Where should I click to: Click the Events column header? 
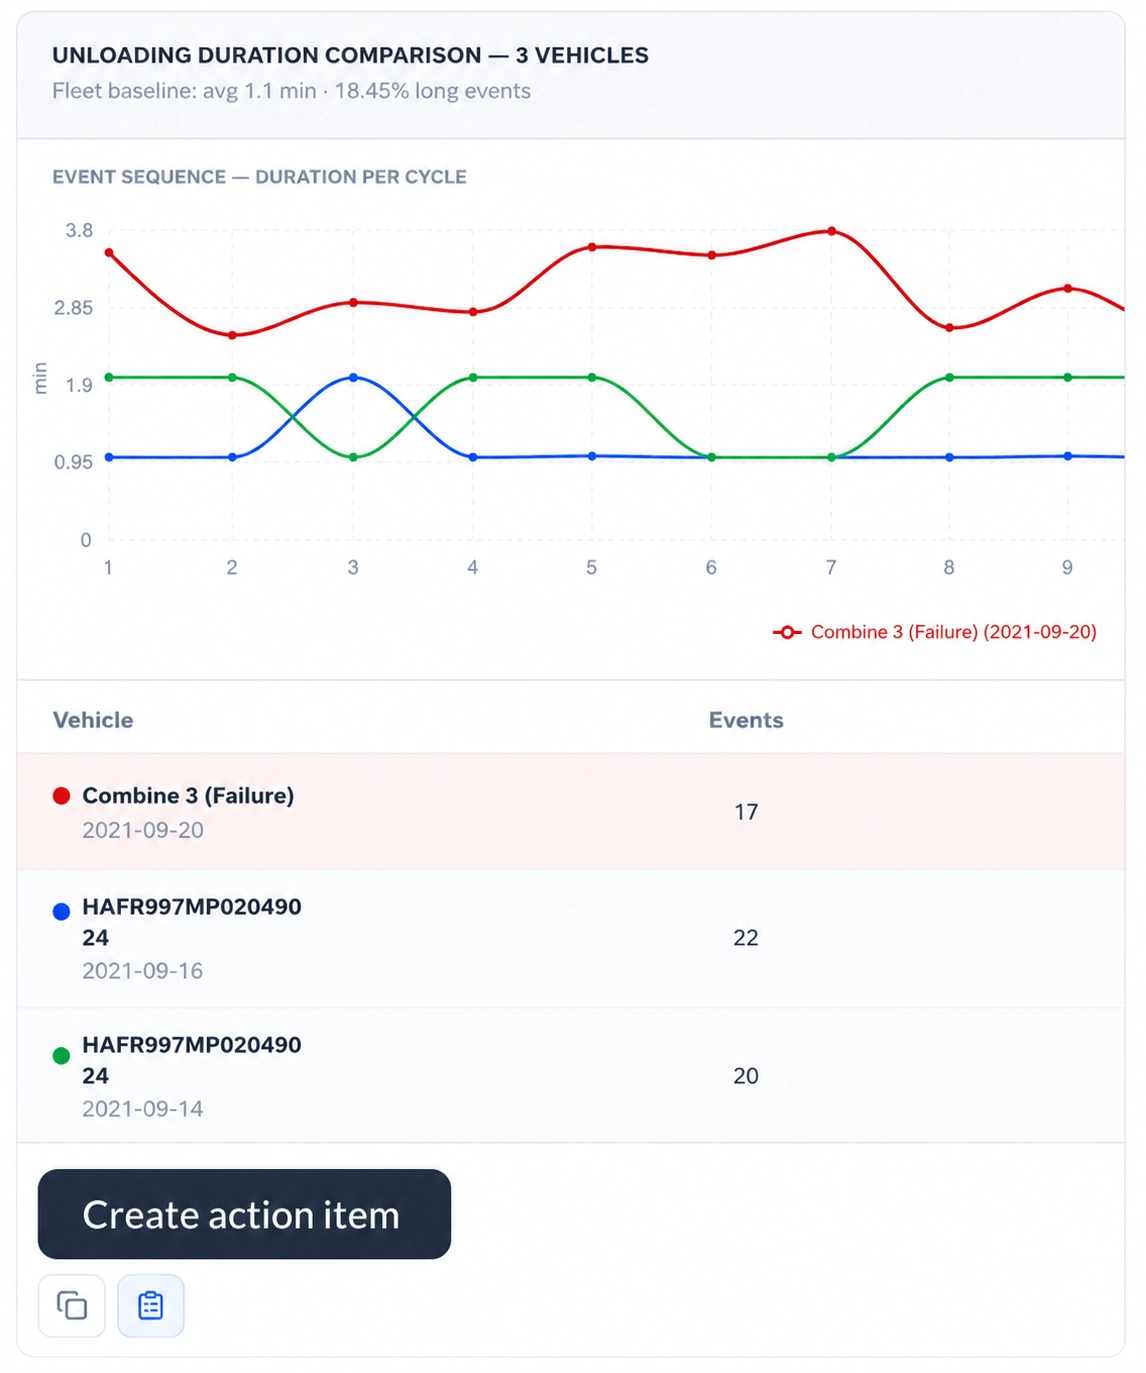746,720
